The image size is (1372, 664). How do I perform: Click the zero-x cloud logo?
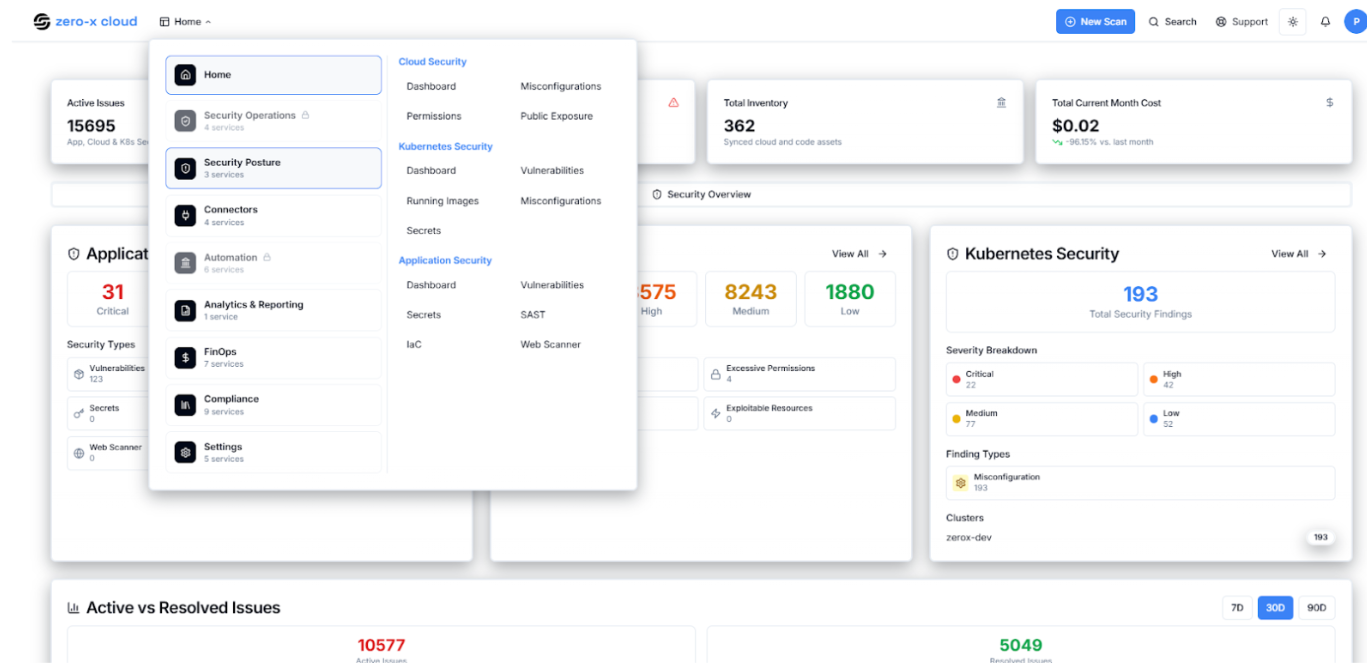click(x=85, y=21)
